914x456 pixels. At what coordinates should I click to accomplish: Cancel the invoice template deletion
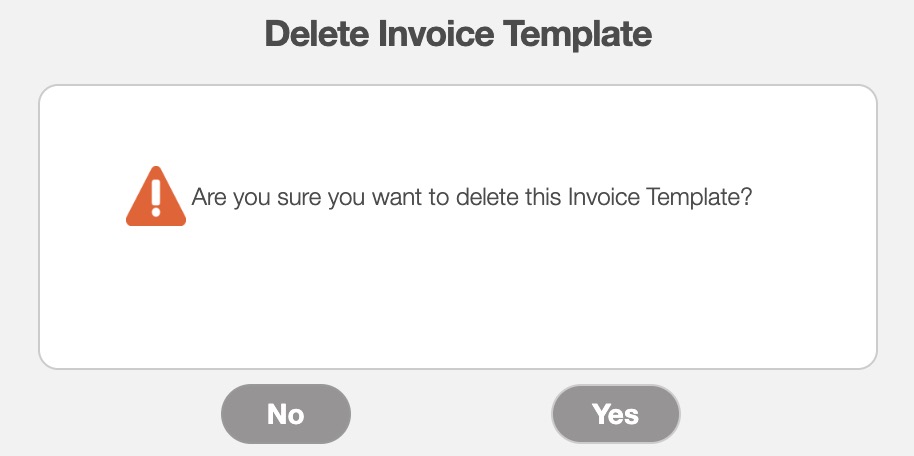pyautogui.click(x=286, y=413)
